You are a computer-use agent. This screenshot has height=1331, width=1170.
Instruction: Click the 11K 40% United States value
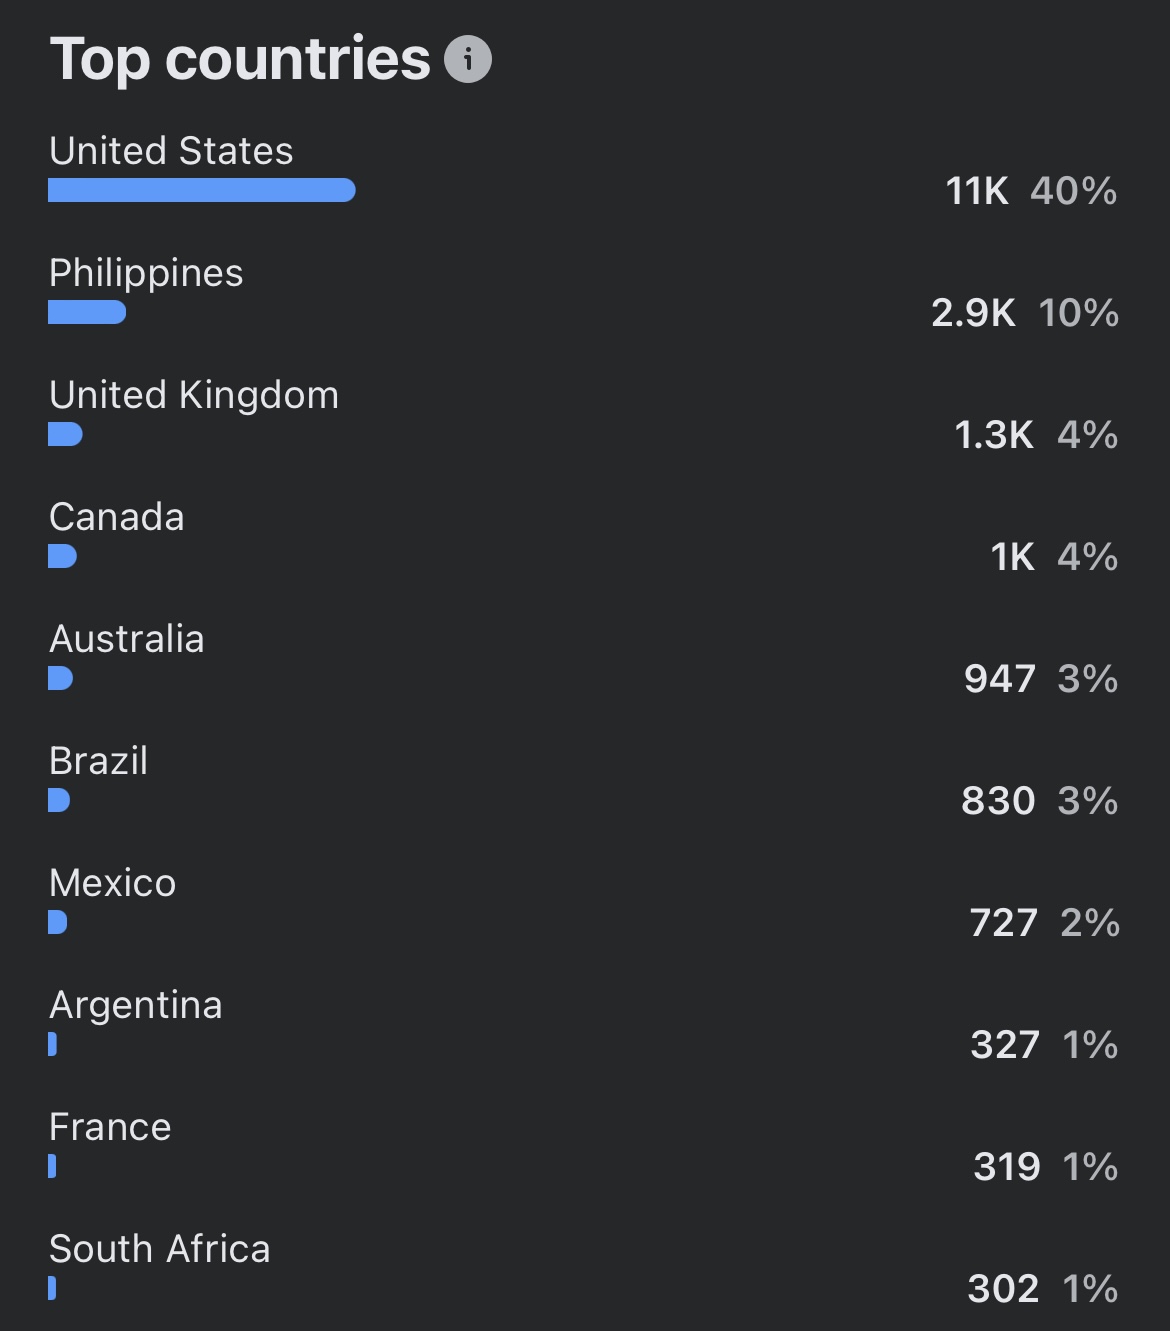1031,191
